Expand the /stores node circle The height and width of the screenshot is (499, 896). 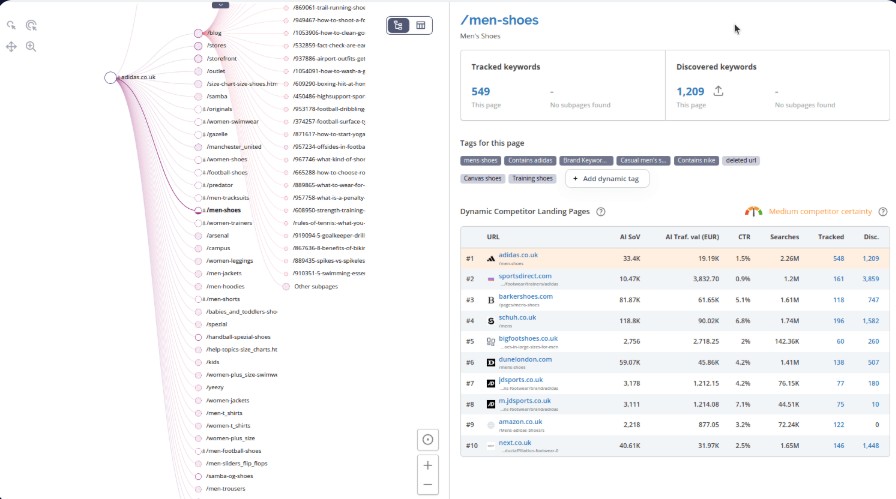pyautogui.click(x=198, y=46)
